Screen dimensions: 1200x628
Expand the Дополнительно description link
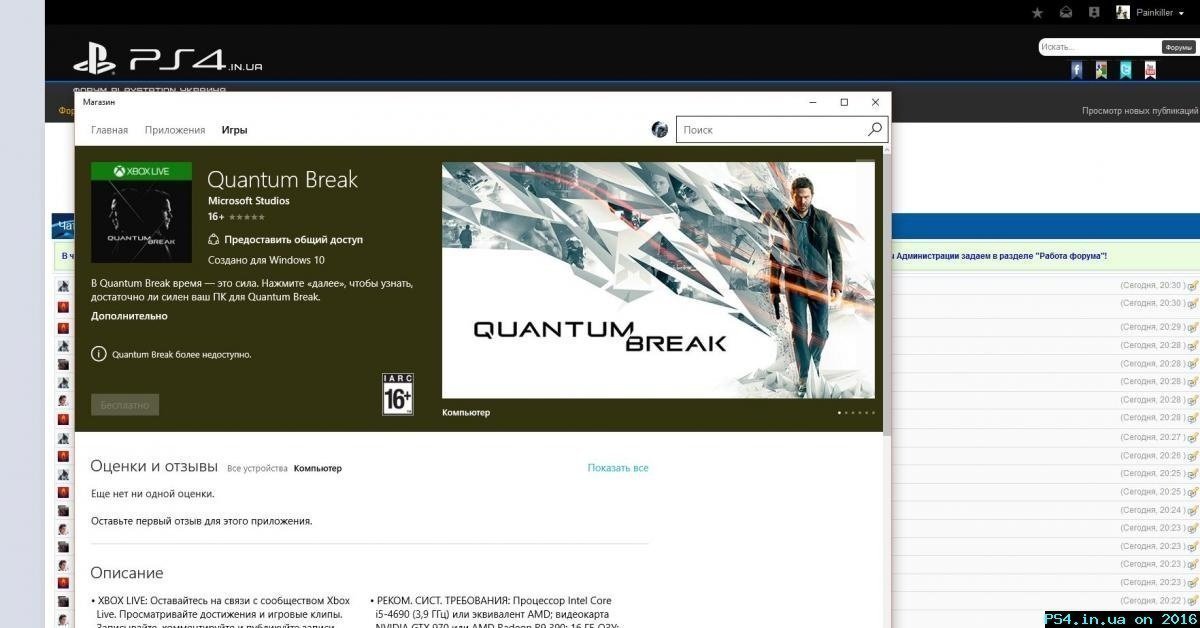[129, 316]
